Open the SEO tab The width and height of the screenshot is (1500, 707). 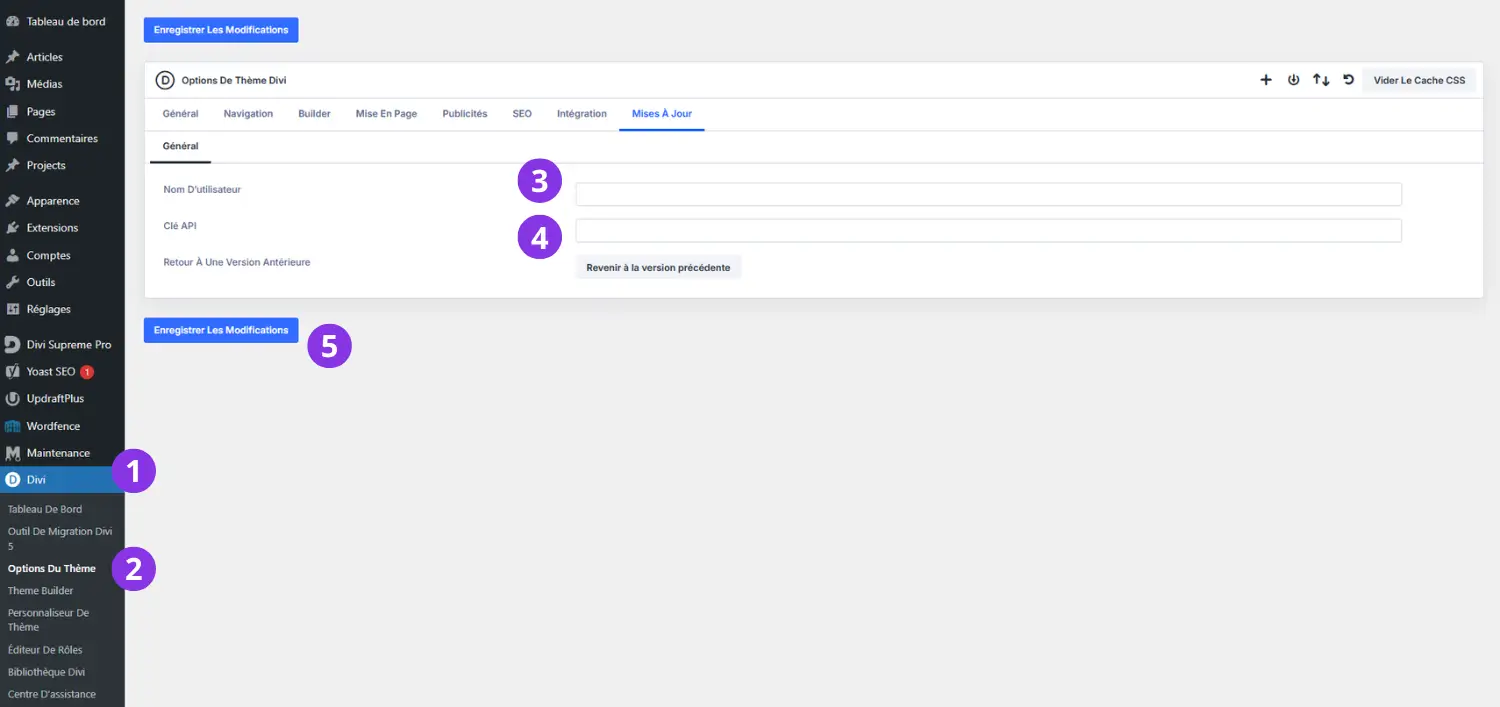[522, 114]
